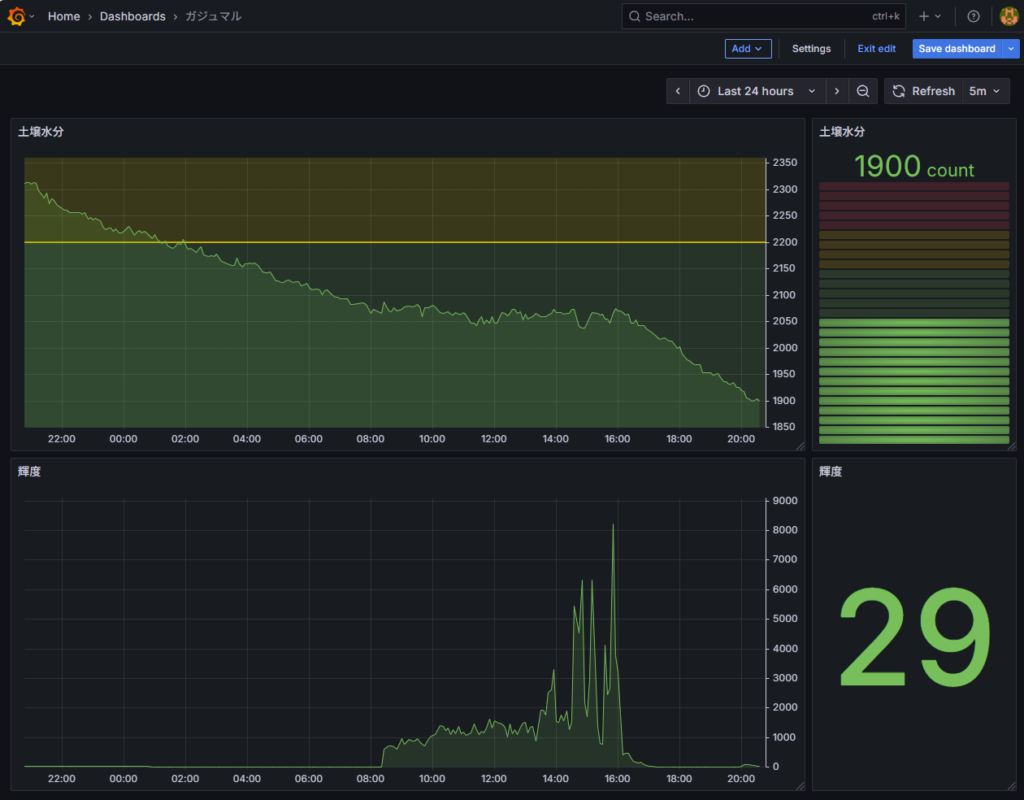Open the help question mark icon

[x=973, y=16]
